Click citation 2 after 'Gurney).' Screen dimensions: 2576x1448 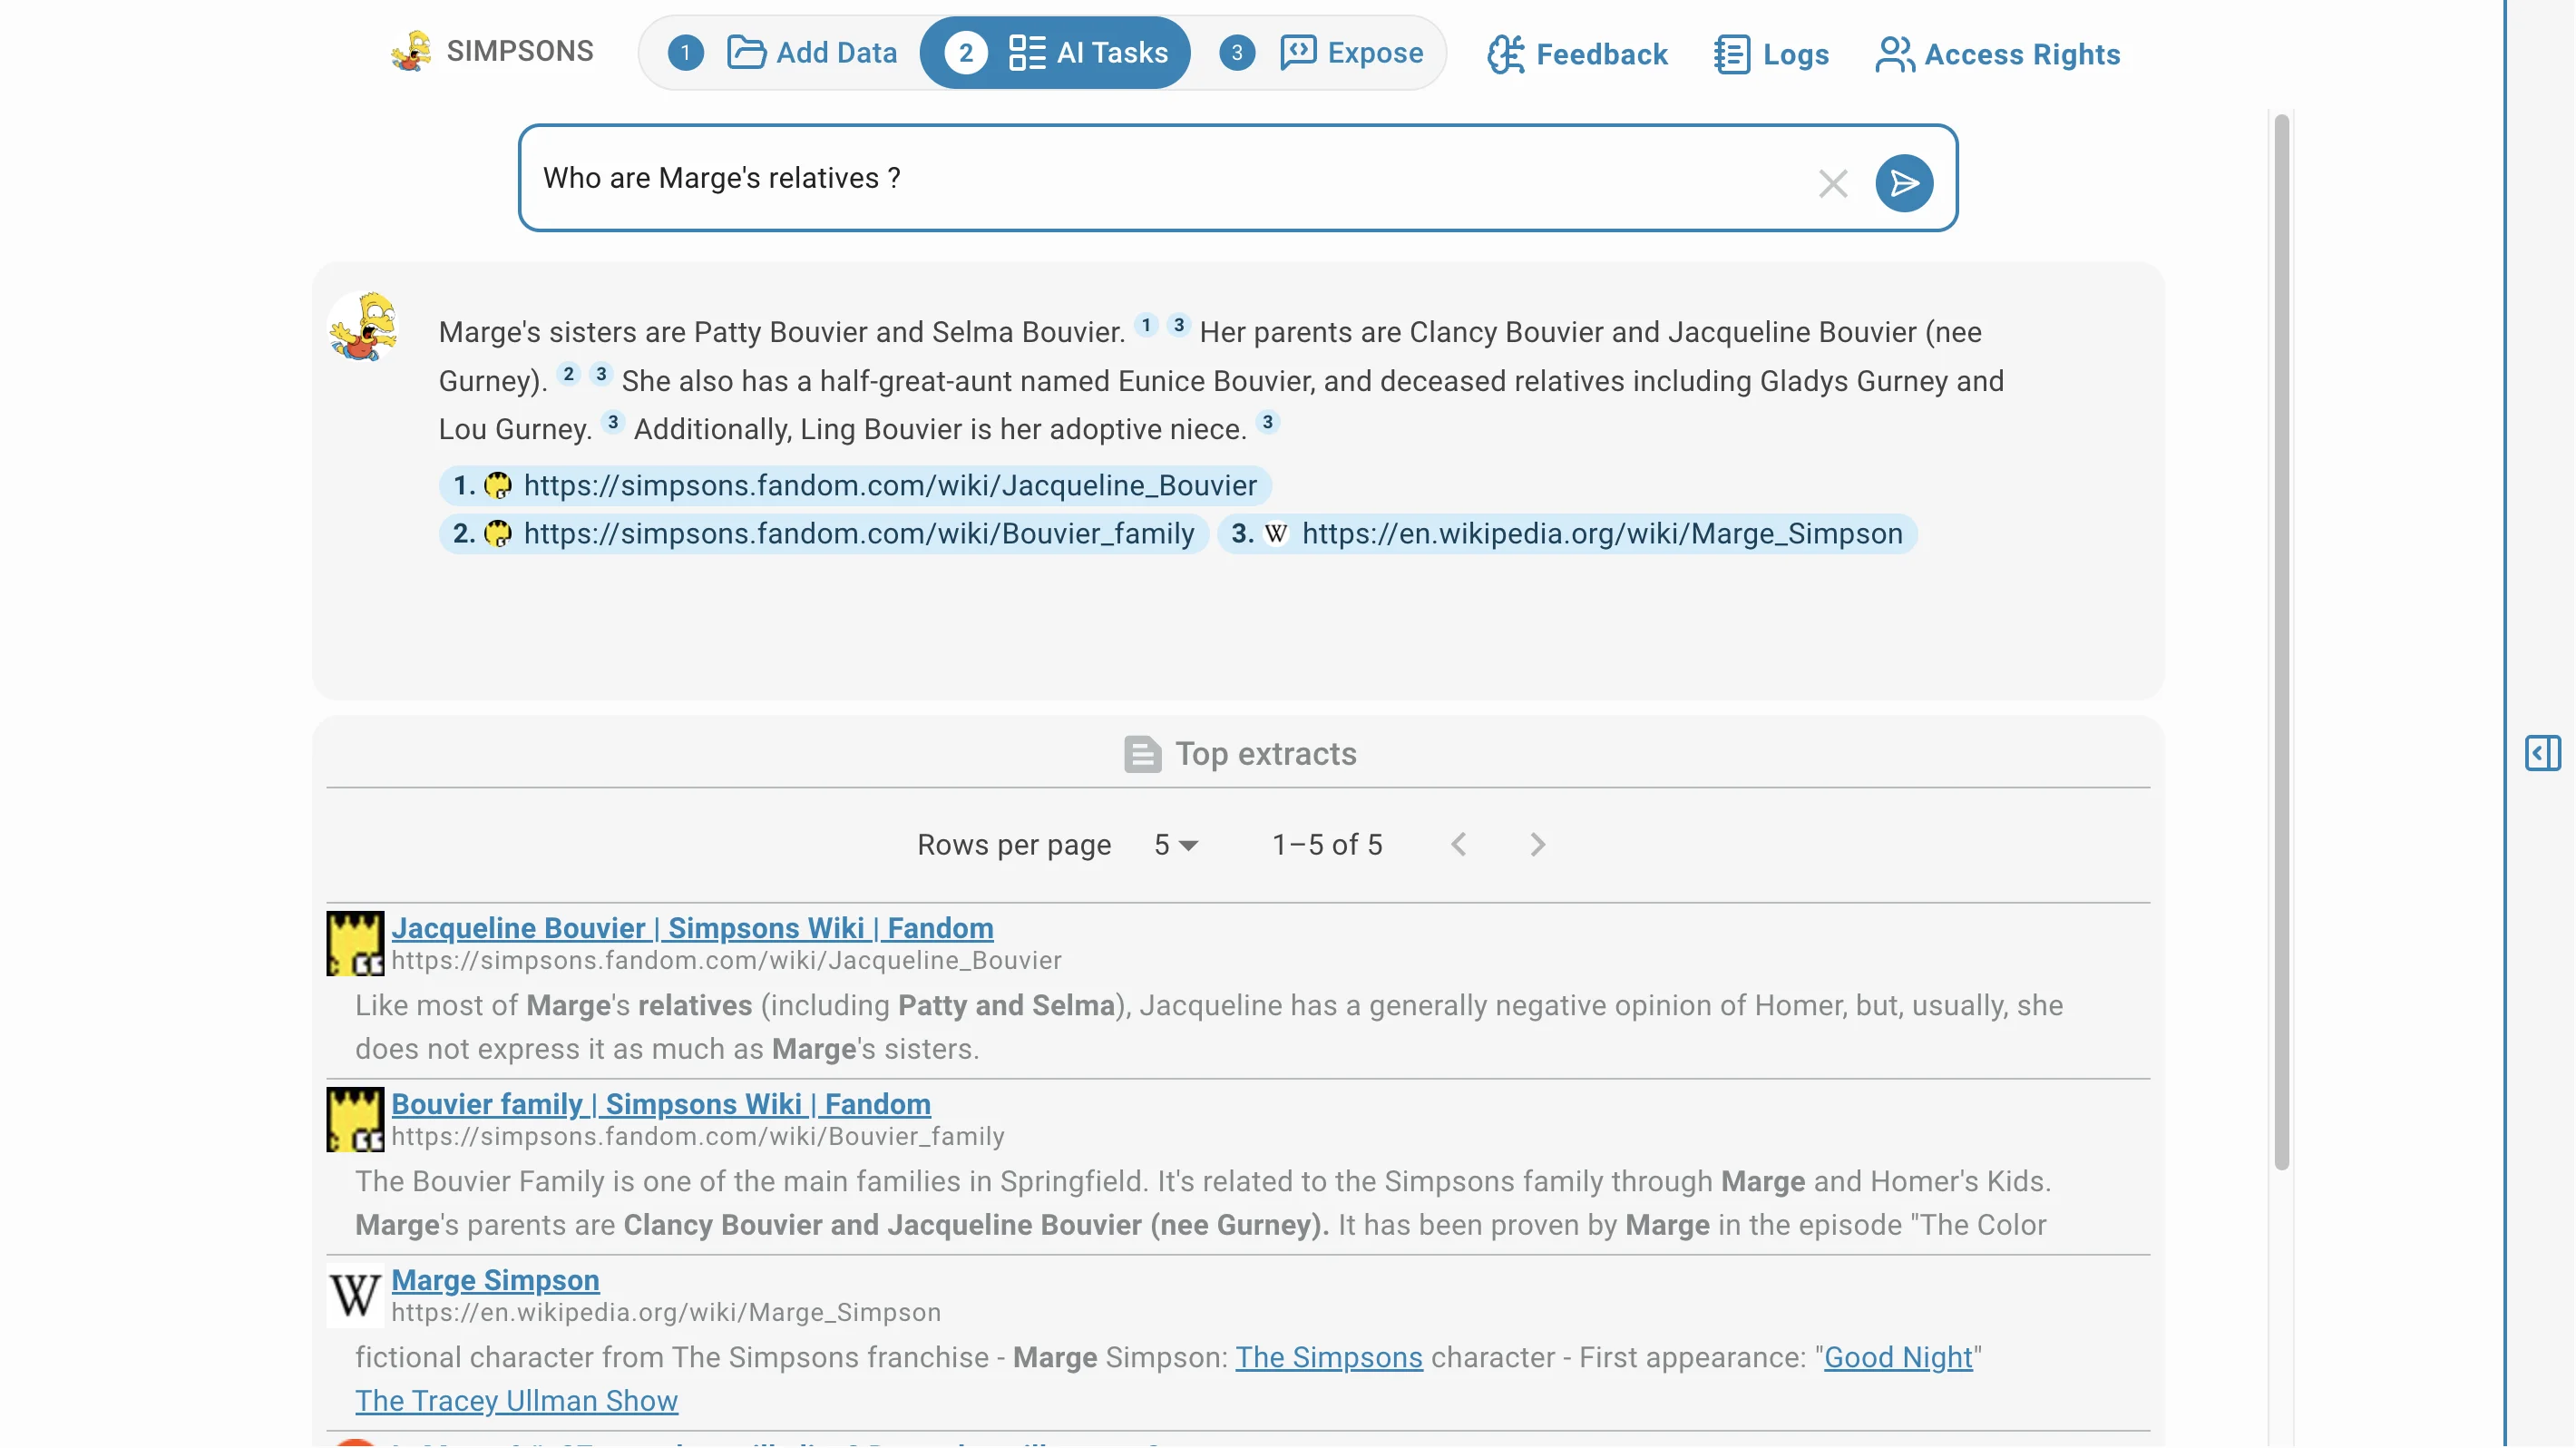click(568, 373)
